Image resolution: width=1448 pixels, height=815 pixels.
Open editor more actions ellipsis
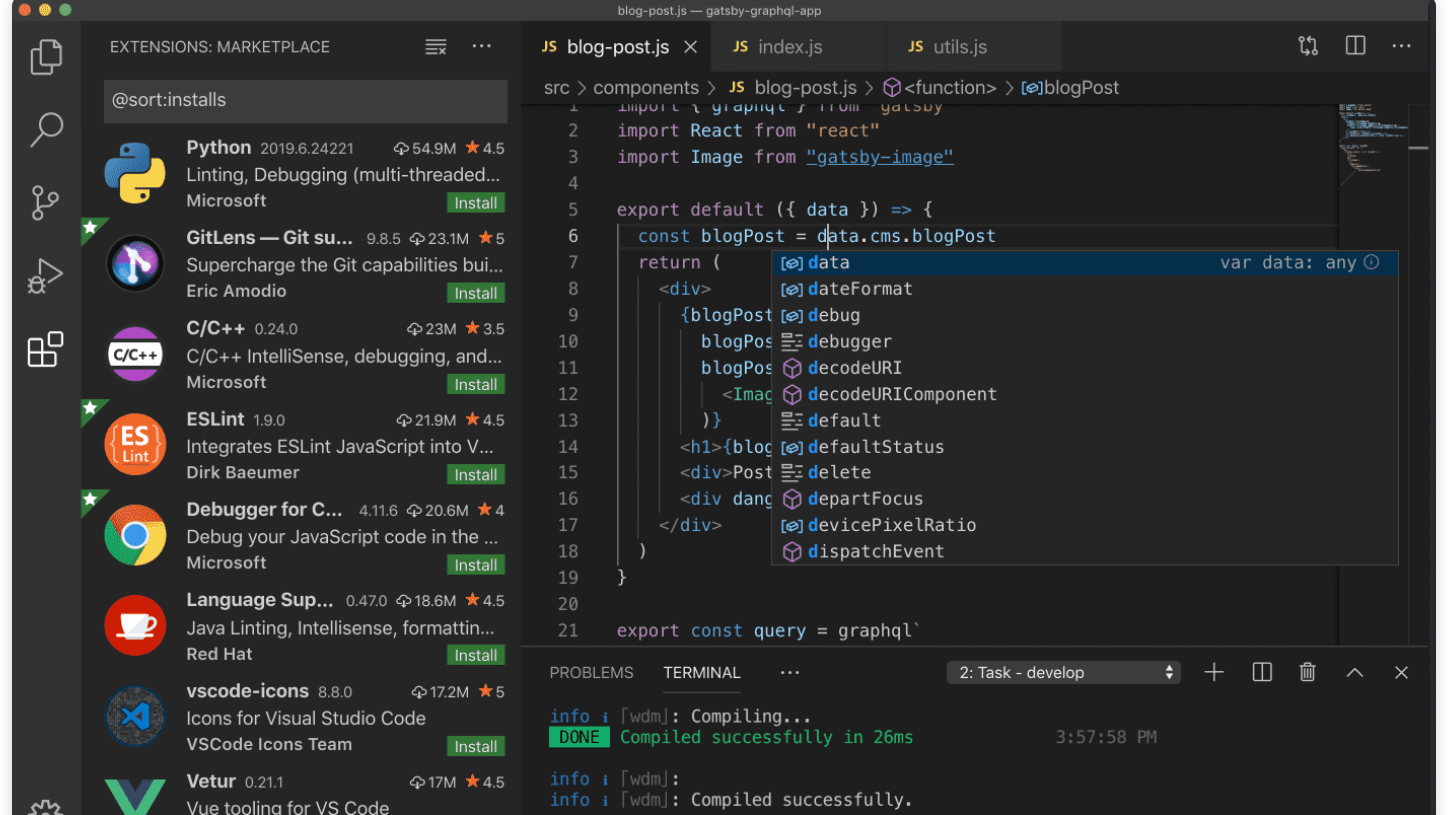point(1402,46)
